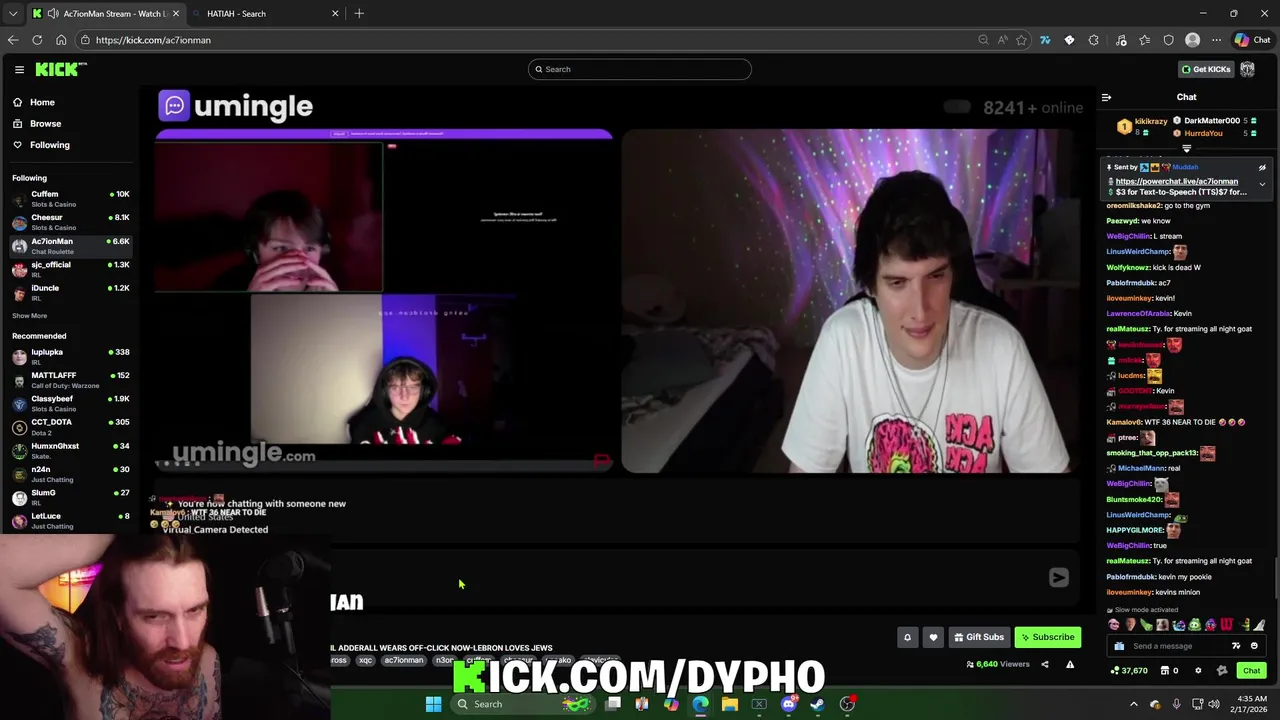
Task: Collapse the chat panel icon
Action: (1106, 97)
